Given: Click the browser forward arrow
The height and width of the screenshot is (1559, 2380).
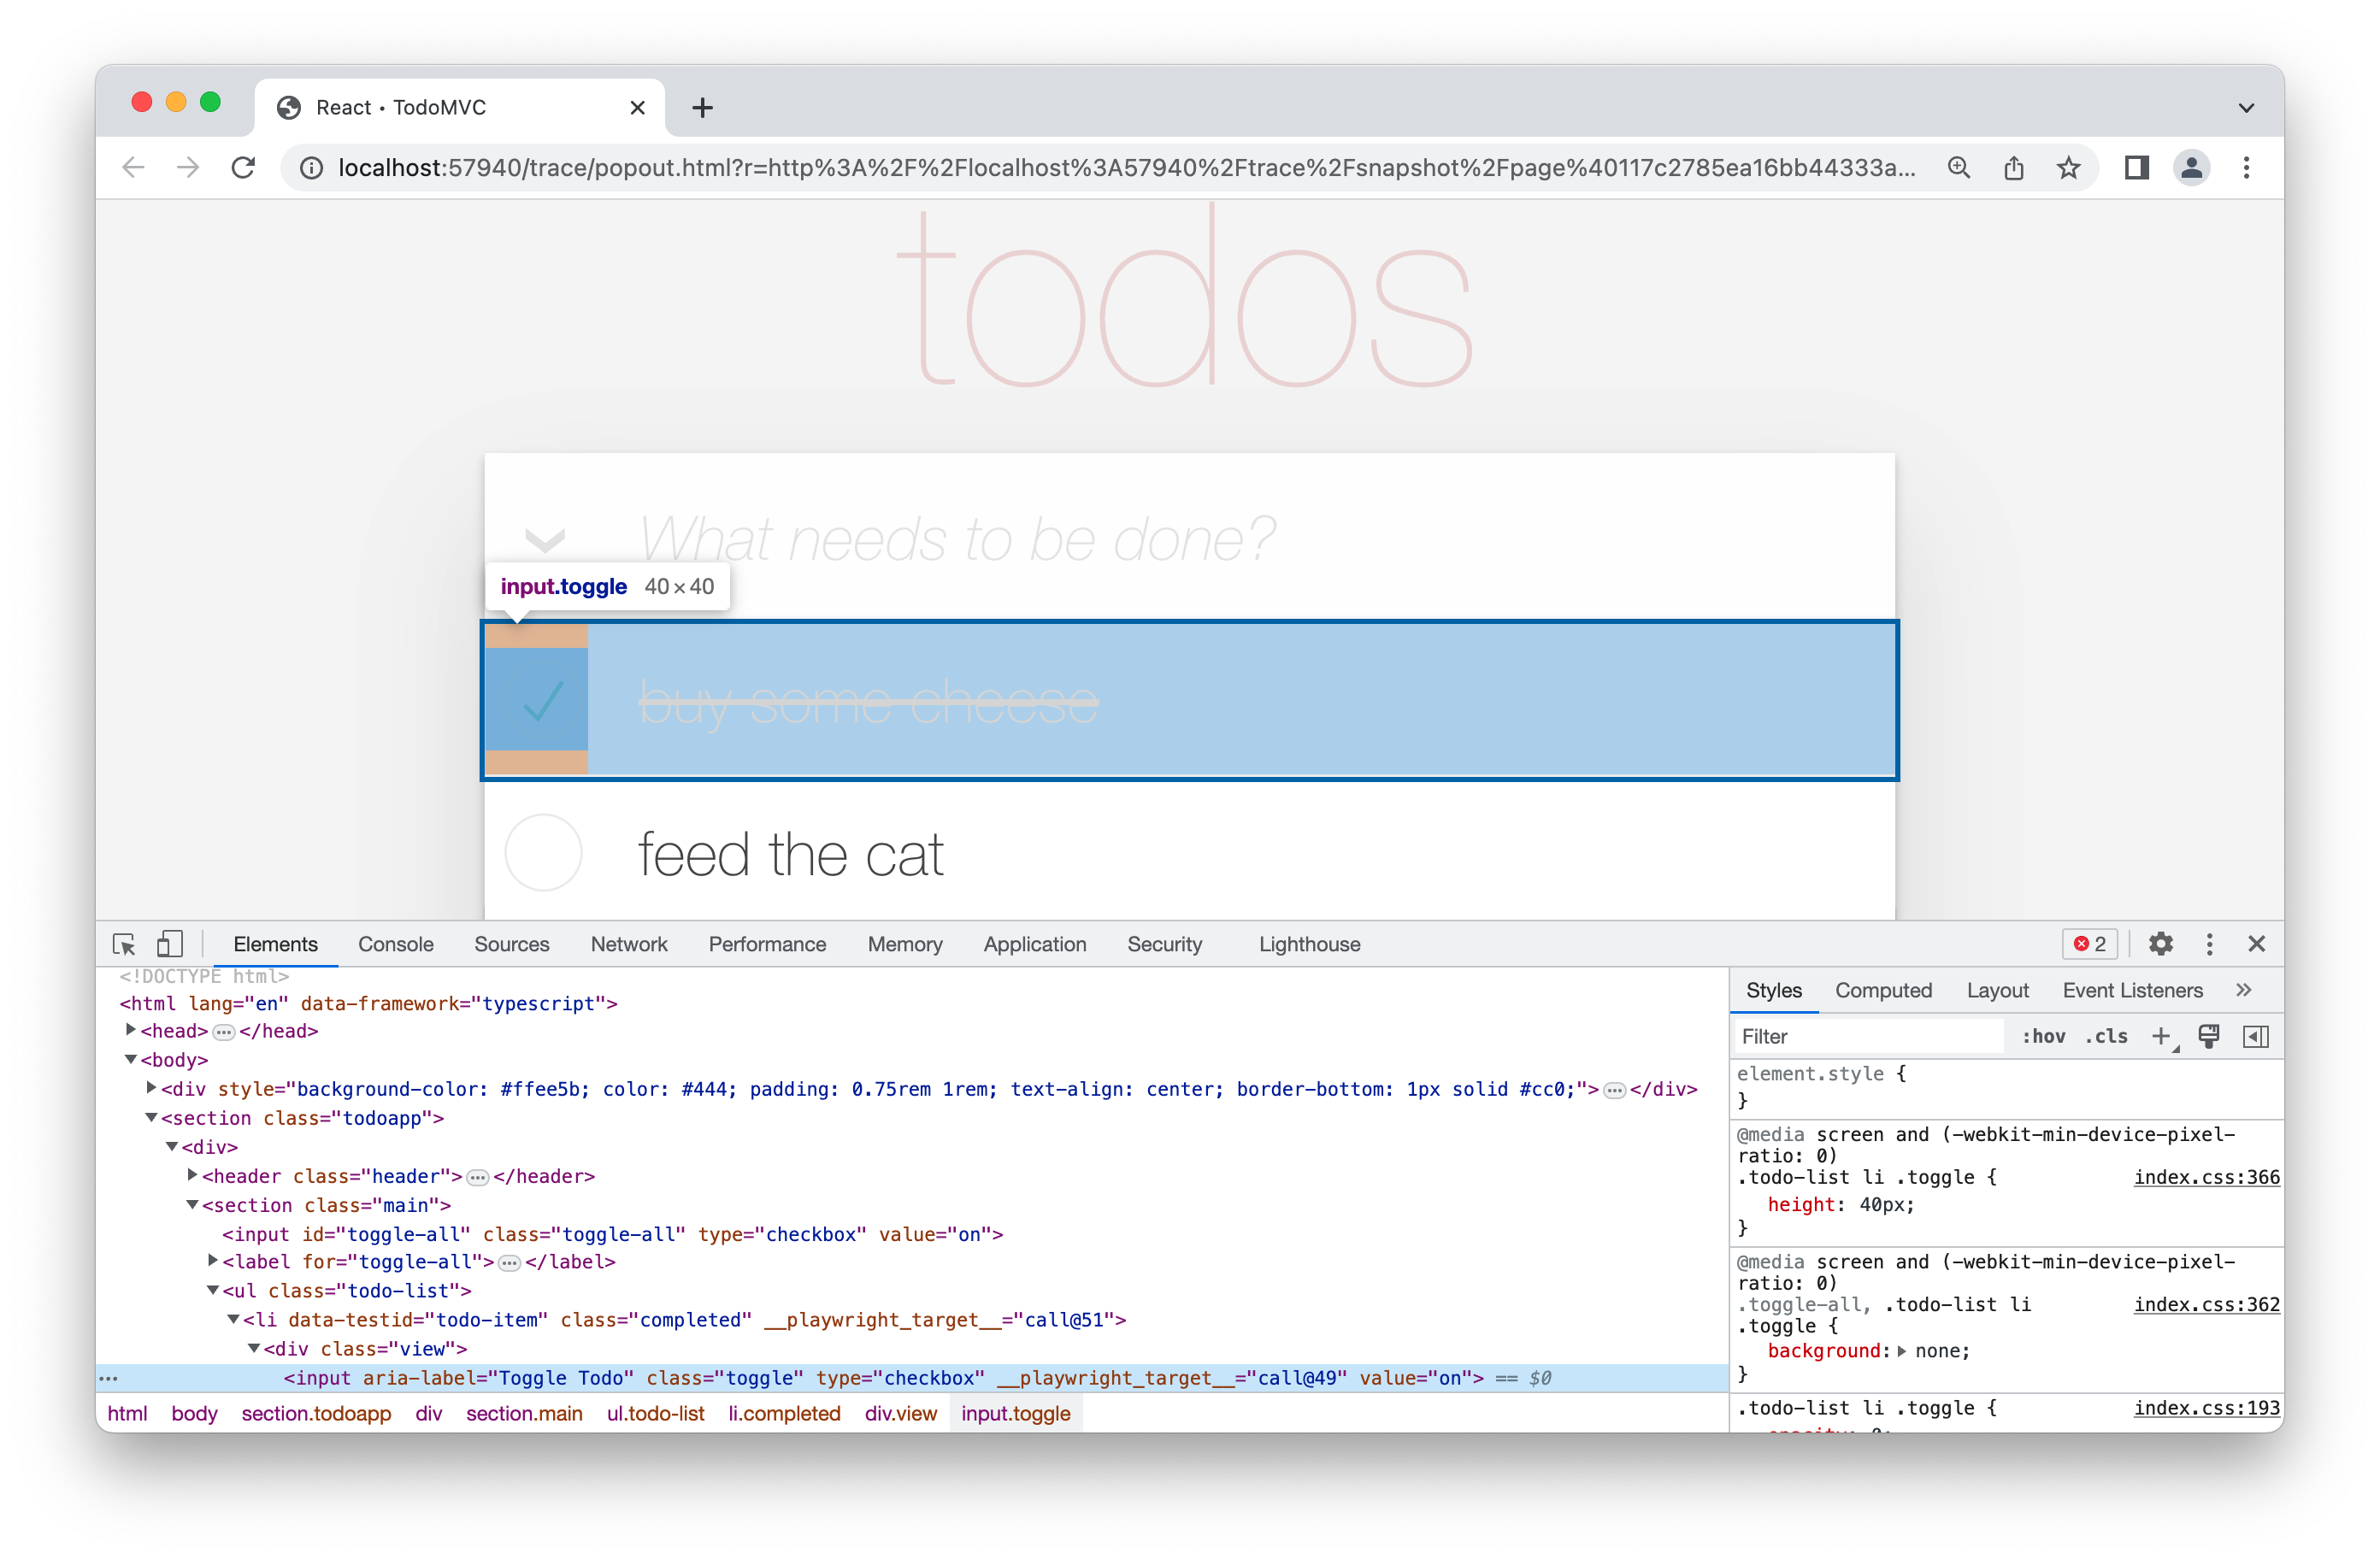Looking at the screenshot, I should point(187,167).
